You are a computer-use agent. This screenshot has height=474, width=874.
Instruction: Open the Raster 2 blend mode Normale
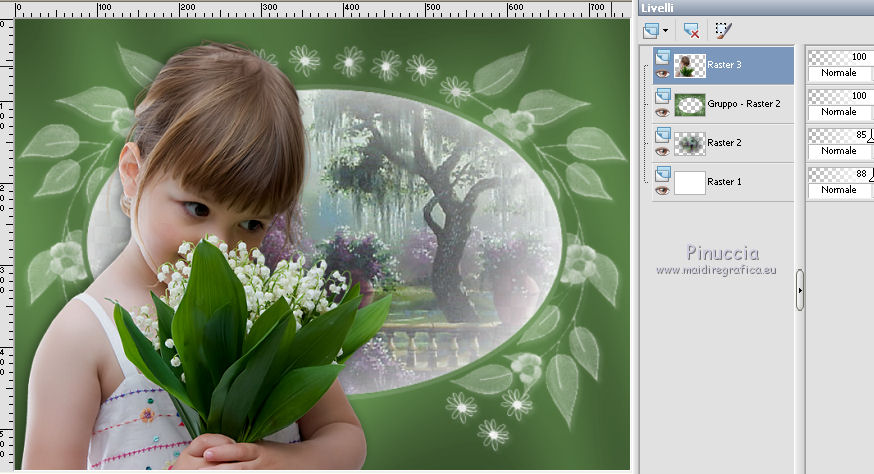point(839,151)
